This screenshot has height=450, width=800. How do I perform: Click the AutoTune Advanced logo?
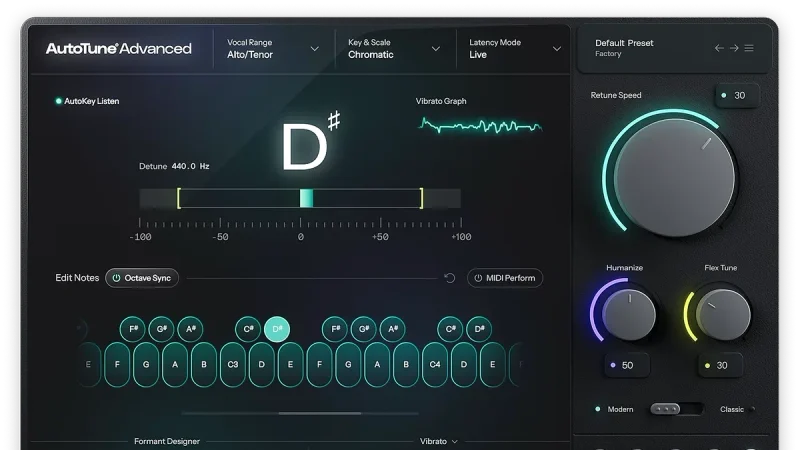pyautogui.click(x=118, y=48)
